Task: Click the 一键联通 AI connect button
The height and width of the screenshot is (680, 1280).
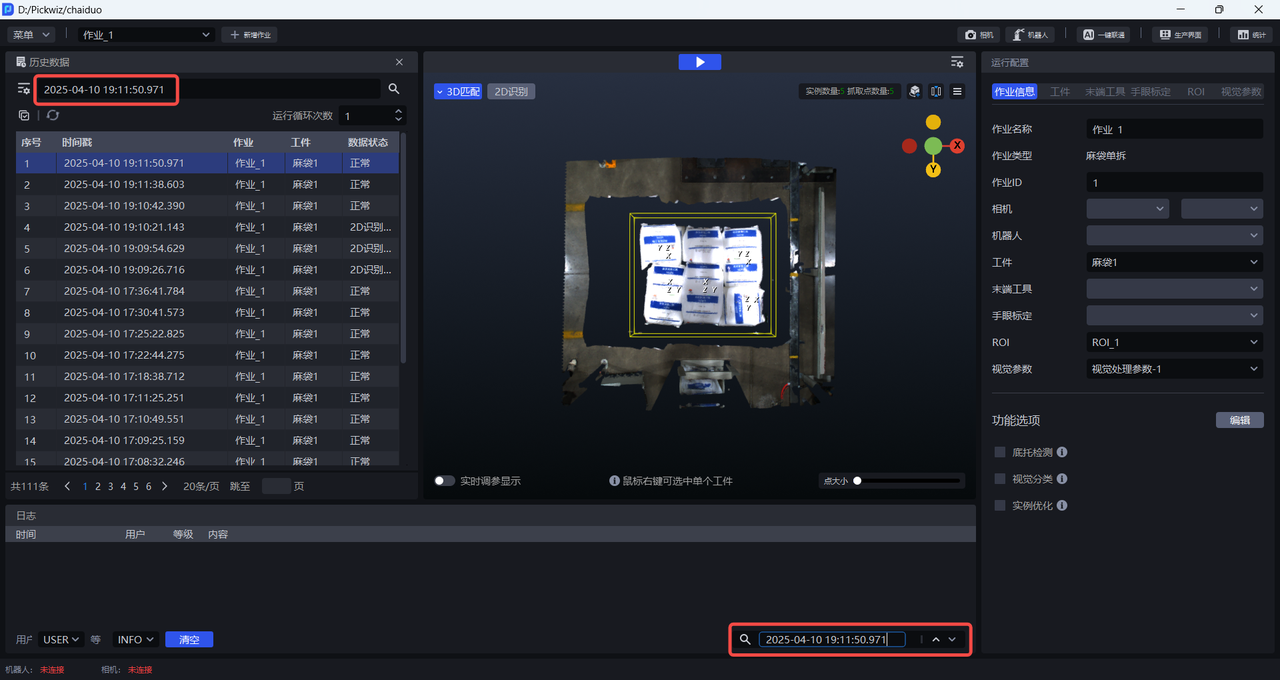Action: click(x=1104, y=34)
